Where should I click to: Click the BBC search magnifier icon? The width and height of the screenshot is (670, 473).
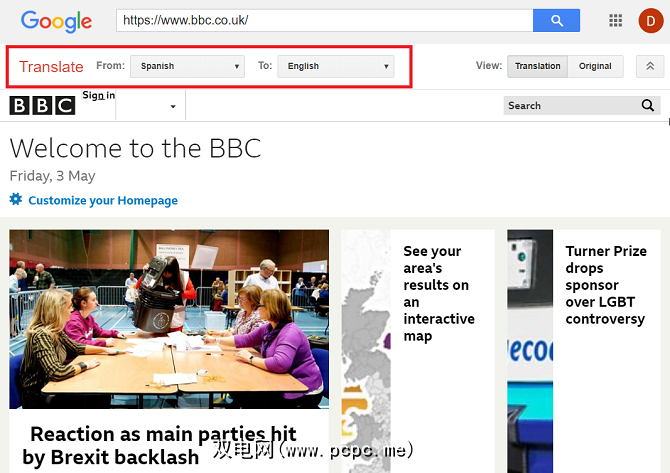tap(648, 105)
